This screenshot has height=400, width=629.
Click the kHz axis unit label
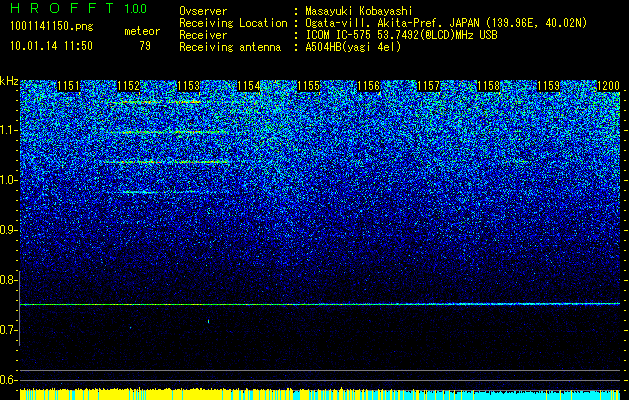pos(9,81)
